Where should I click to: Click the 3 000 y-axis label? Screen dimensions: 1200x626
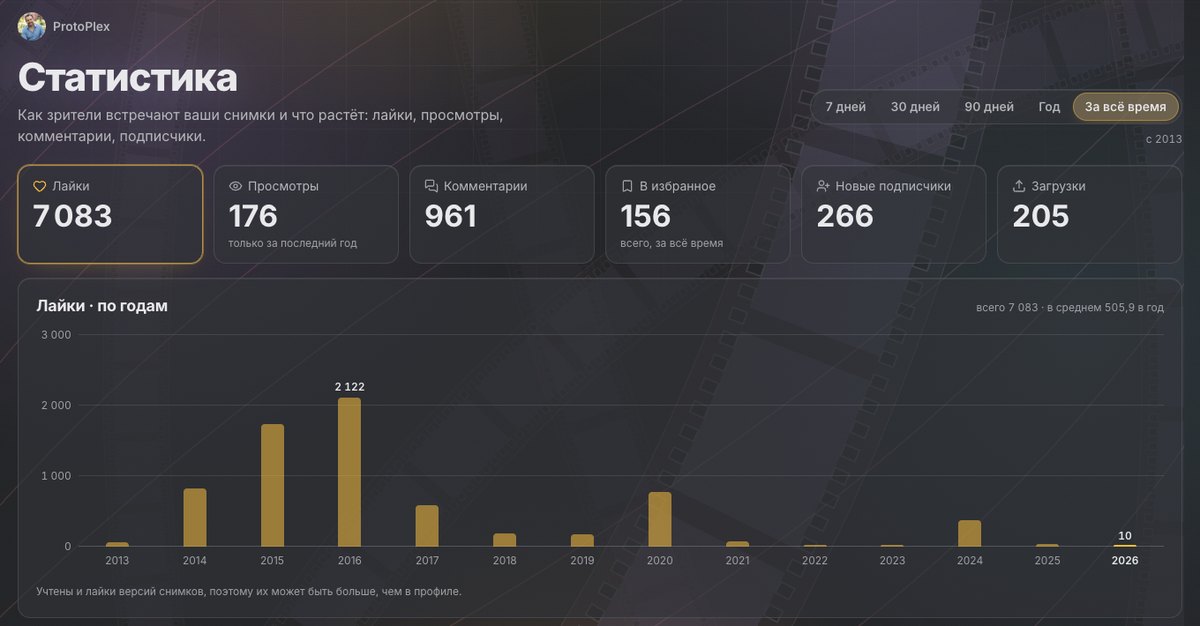click(x=54, y=335)
